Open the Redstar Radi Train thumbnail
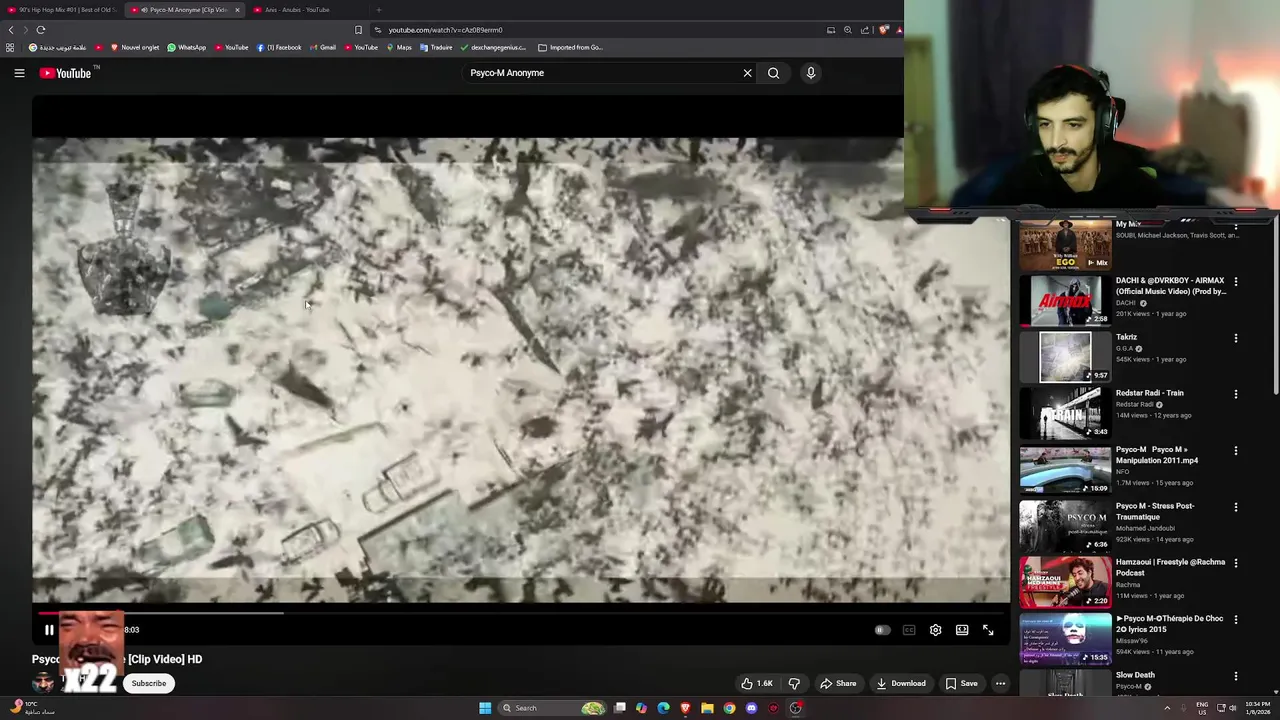Screen dimensions: 1280x720 click(x=1065, y=413)
